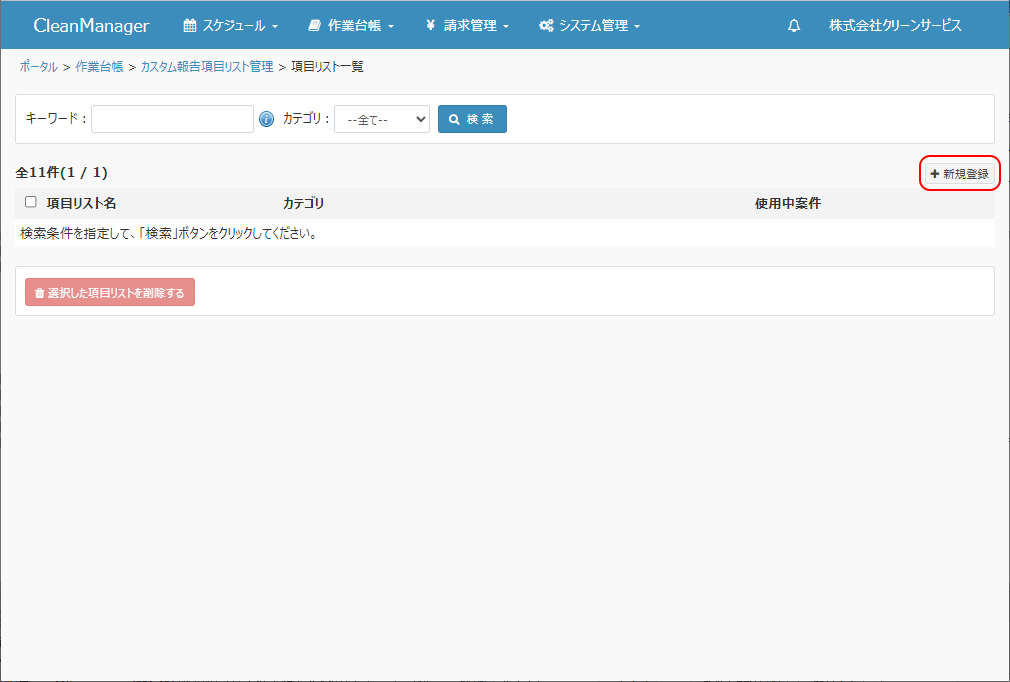Click the yen icon next to 請求管理
The width and height of the screenshot is (1010, 682).
coord(430,26)
